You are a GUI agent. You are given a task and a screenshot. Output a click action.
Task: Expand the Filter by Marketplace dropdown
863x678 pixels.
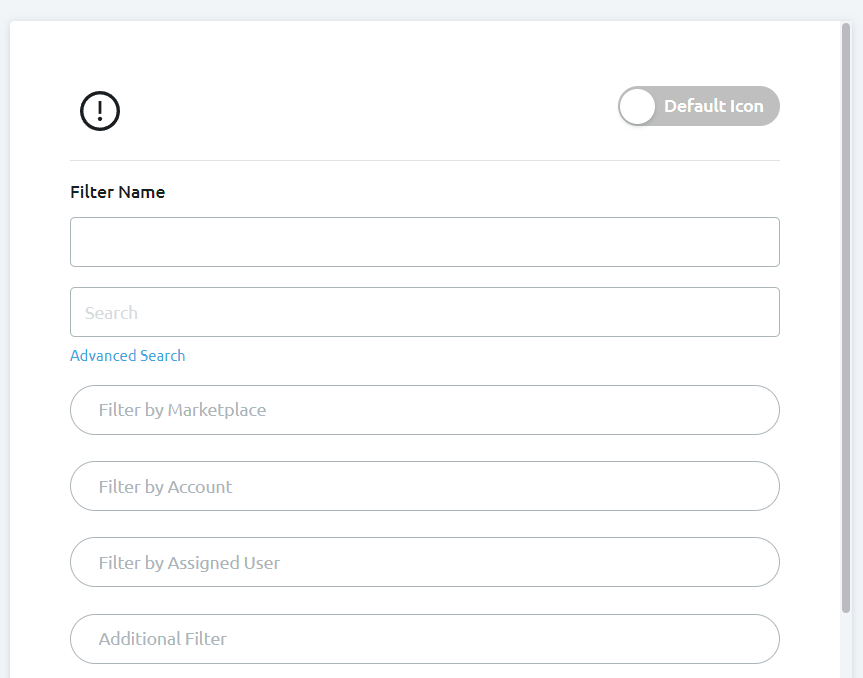click(x=424, y=410)
